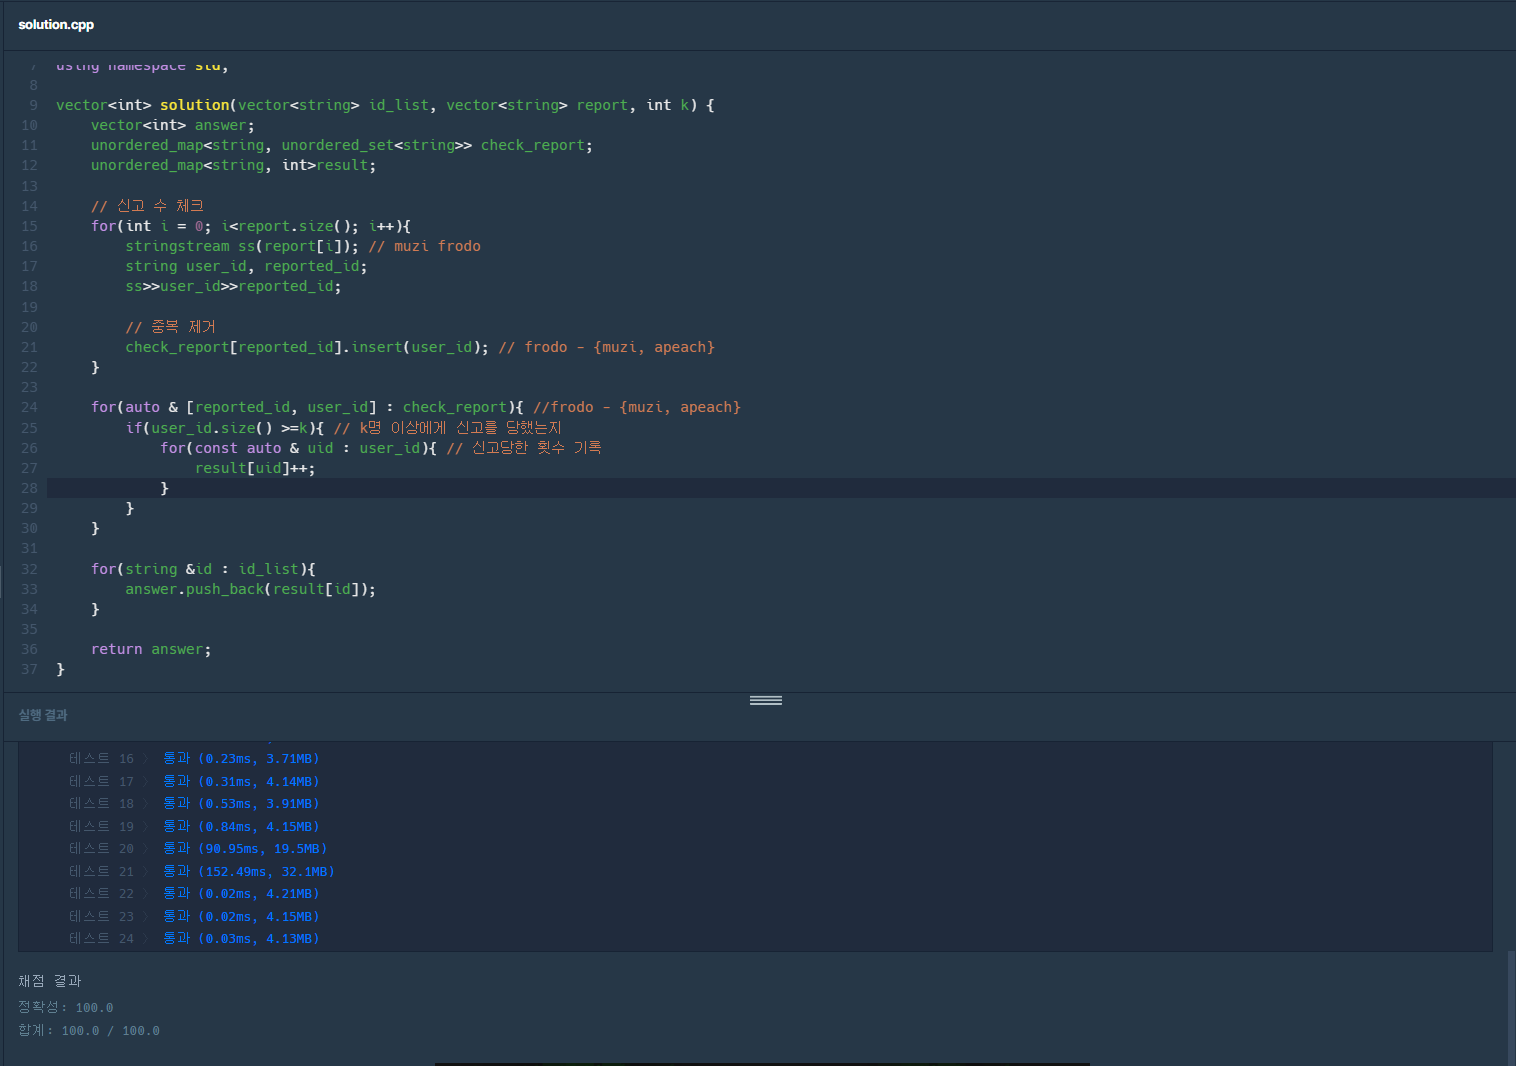1516x1066 pixels.
Task: Click gutter line number 37
Action: point(29,669)
